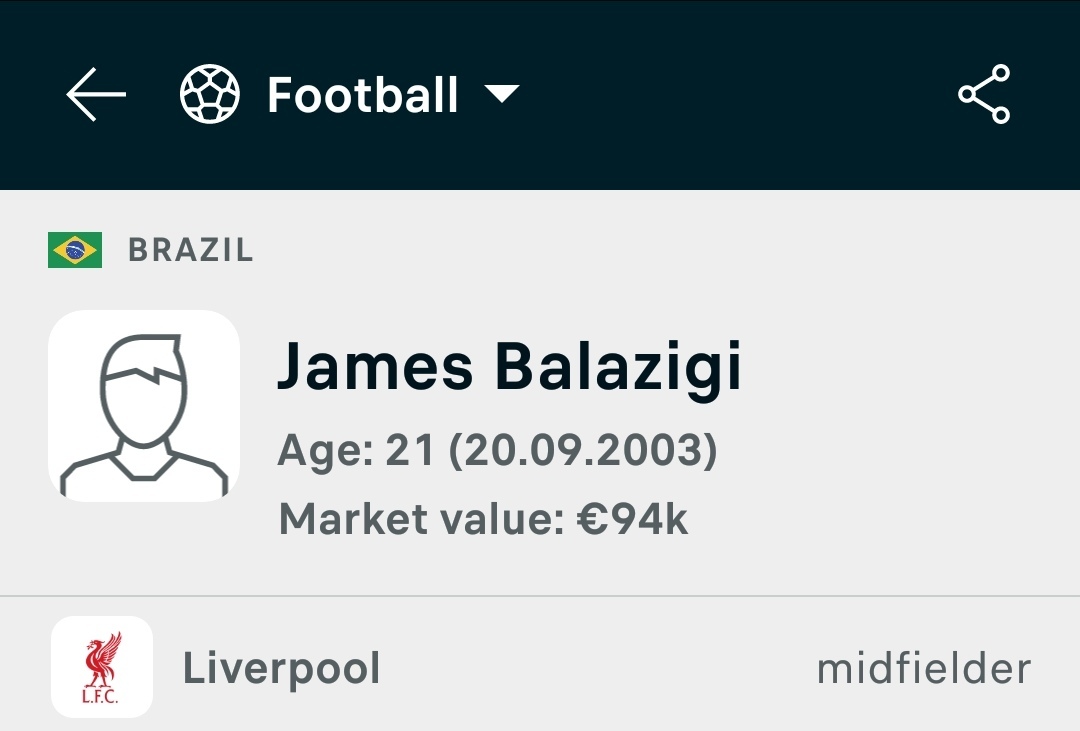This screenshot has width=1080, height=731.
Task: Select the Football title label
Action: pyautogui.click(x=363, y=94)
